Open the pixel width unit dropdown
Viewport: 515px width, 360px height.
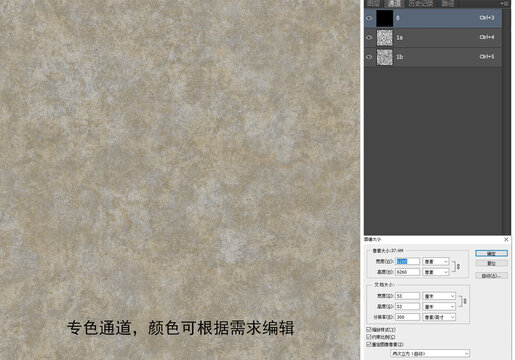pyautogui.click(x=436, y=262)
